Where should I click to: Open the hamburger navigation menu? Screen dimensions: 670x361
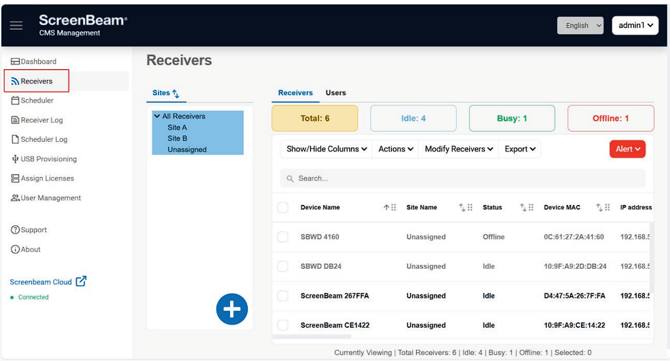point(16,26)
